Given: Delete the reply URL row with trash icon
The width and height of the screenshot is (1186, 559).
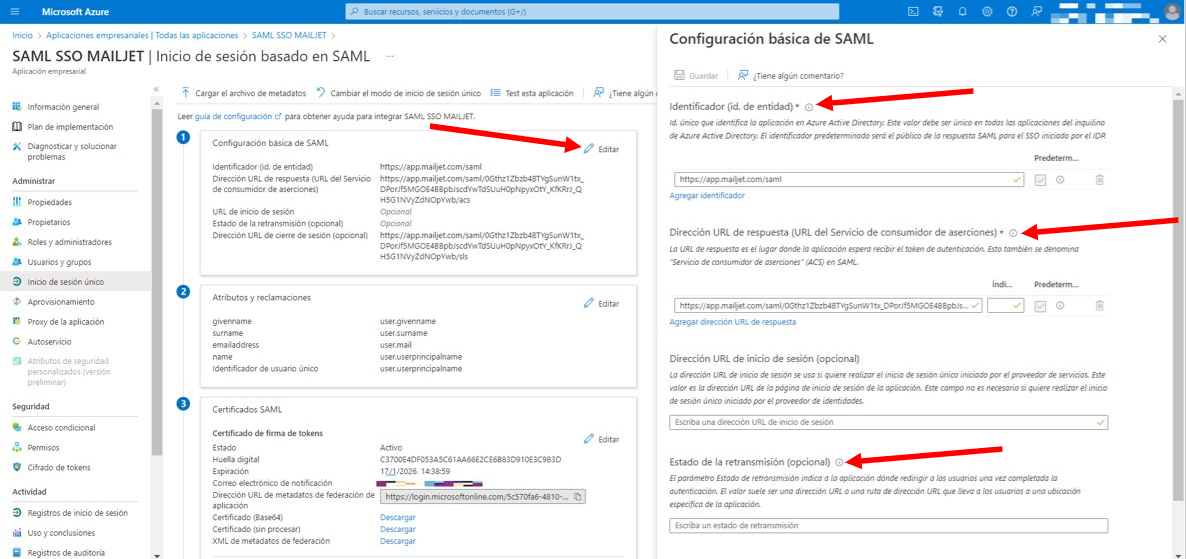Looking at the screenshot, I should [1099, 306].
